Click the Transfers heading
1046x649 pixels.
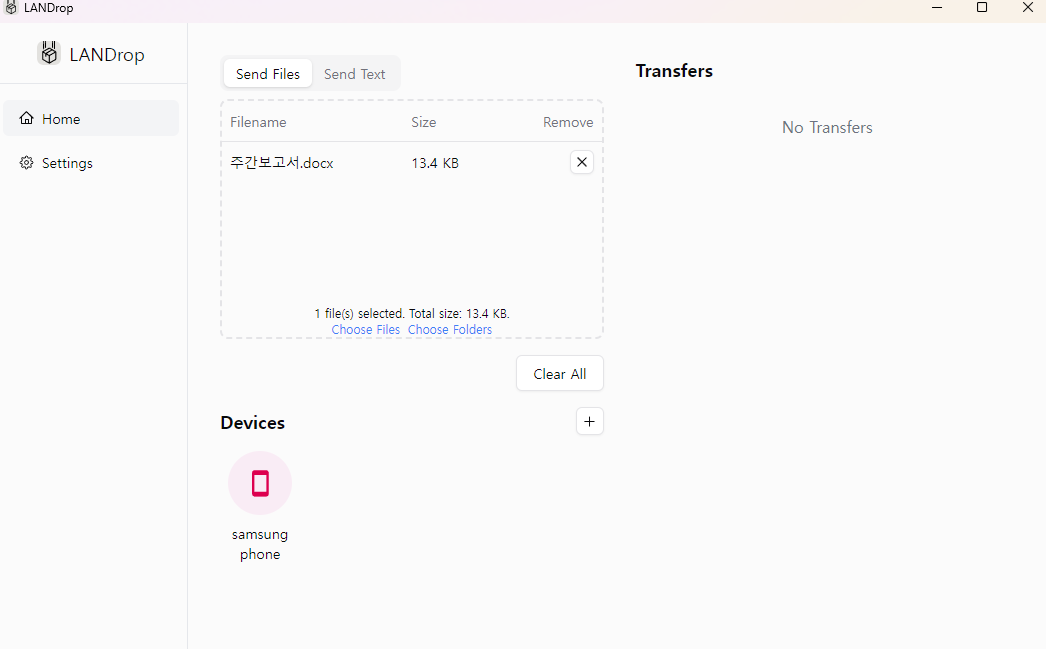[674, 71]
